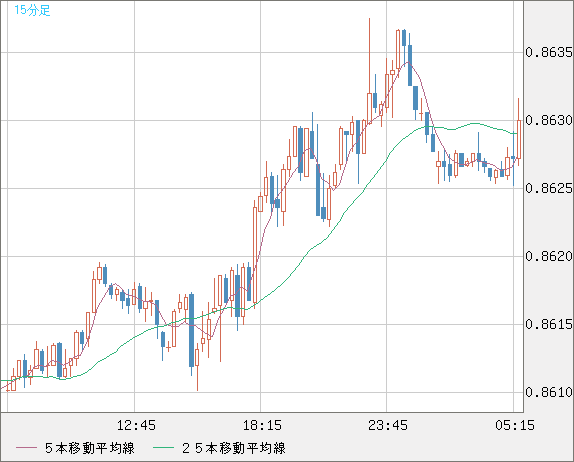
Task: Click the 5本移動平均線 legend label
Action: (90, 448)
